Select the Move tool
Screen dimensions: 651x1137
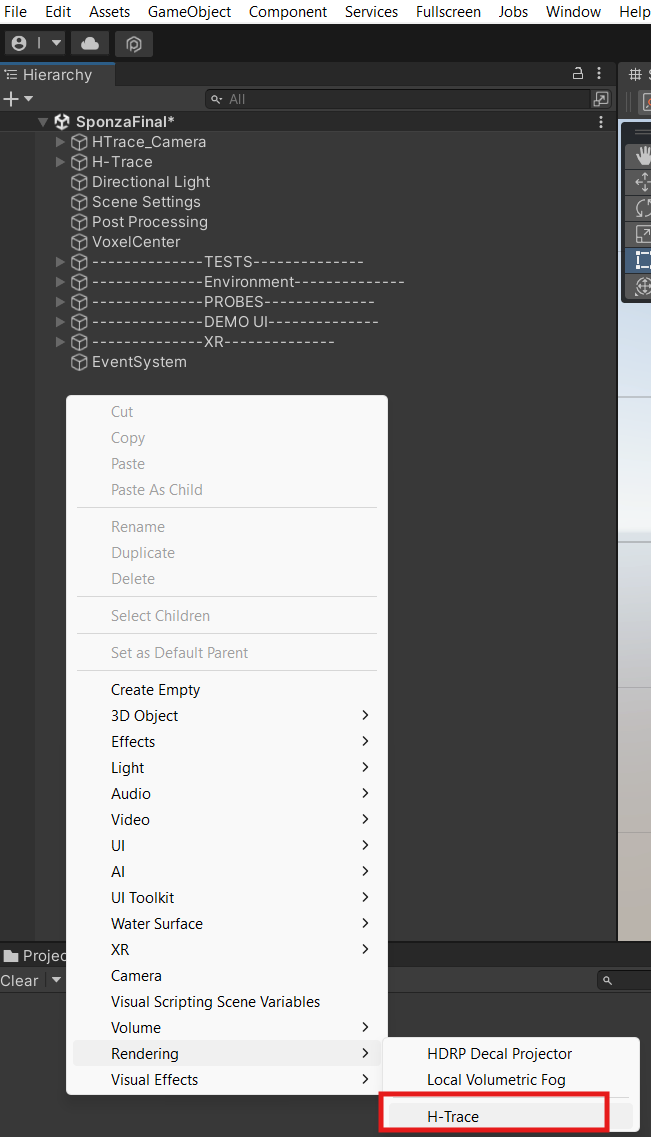click(642, 181)
